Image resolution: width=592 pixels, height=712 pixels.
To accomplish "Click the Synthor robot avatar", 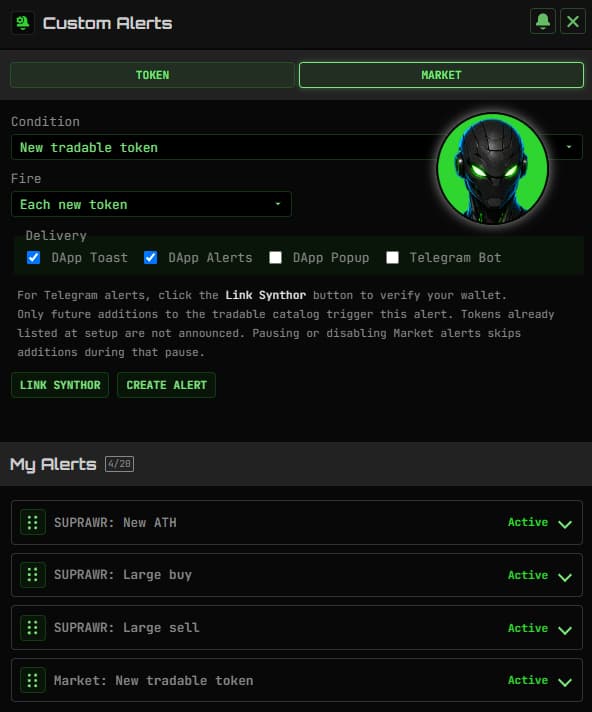I will tap(493, 169).
